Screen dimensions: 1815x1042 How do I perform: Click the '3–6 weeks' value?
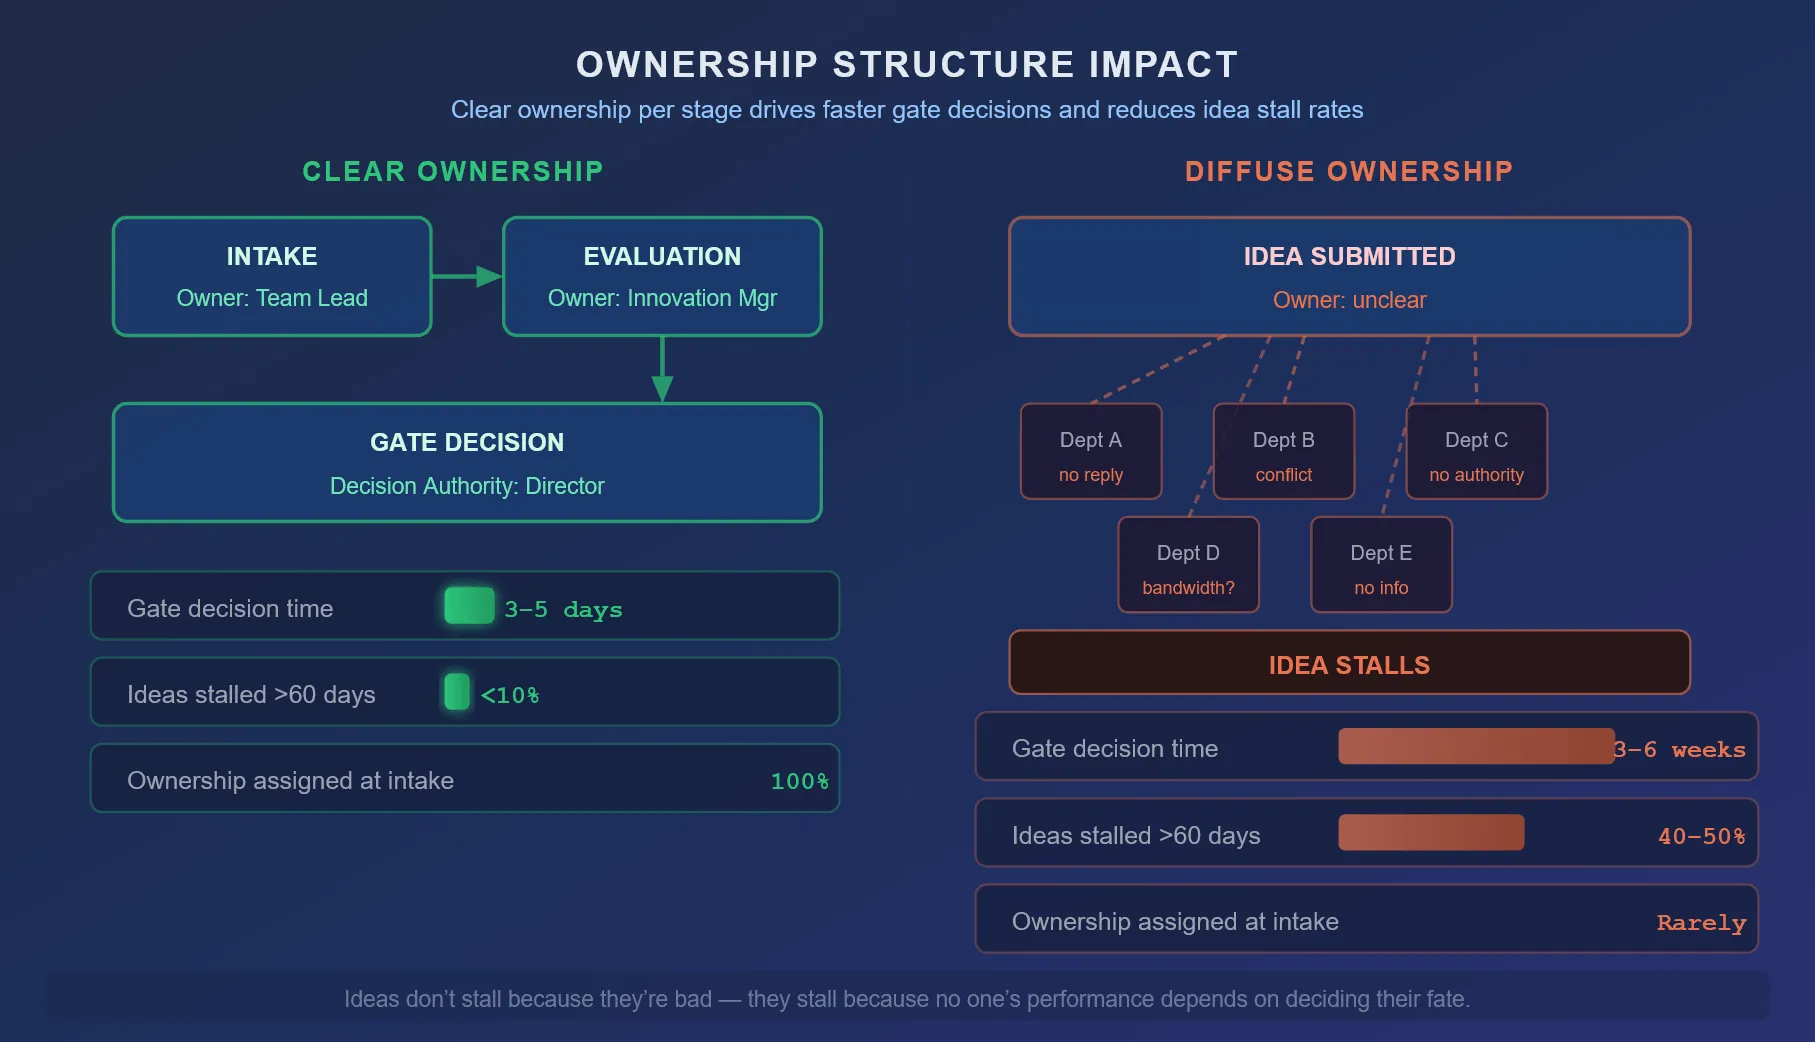pyautogui.click(x=1682, y=749)
